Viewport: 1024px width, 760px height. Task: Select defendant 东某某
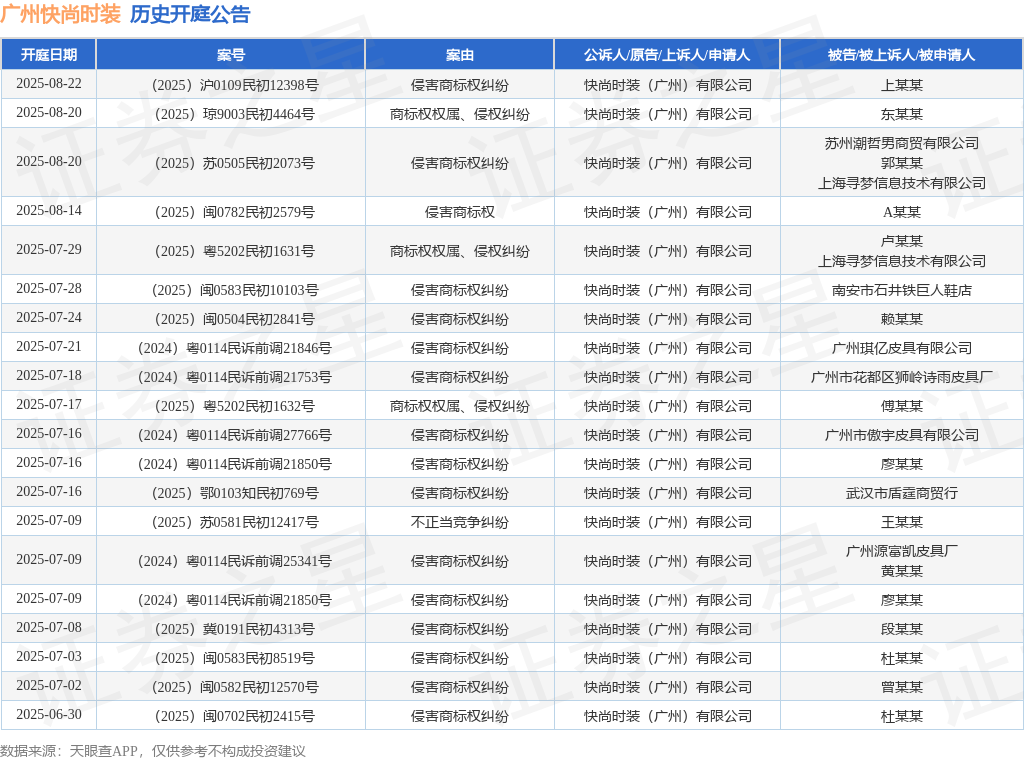point(901,114)
